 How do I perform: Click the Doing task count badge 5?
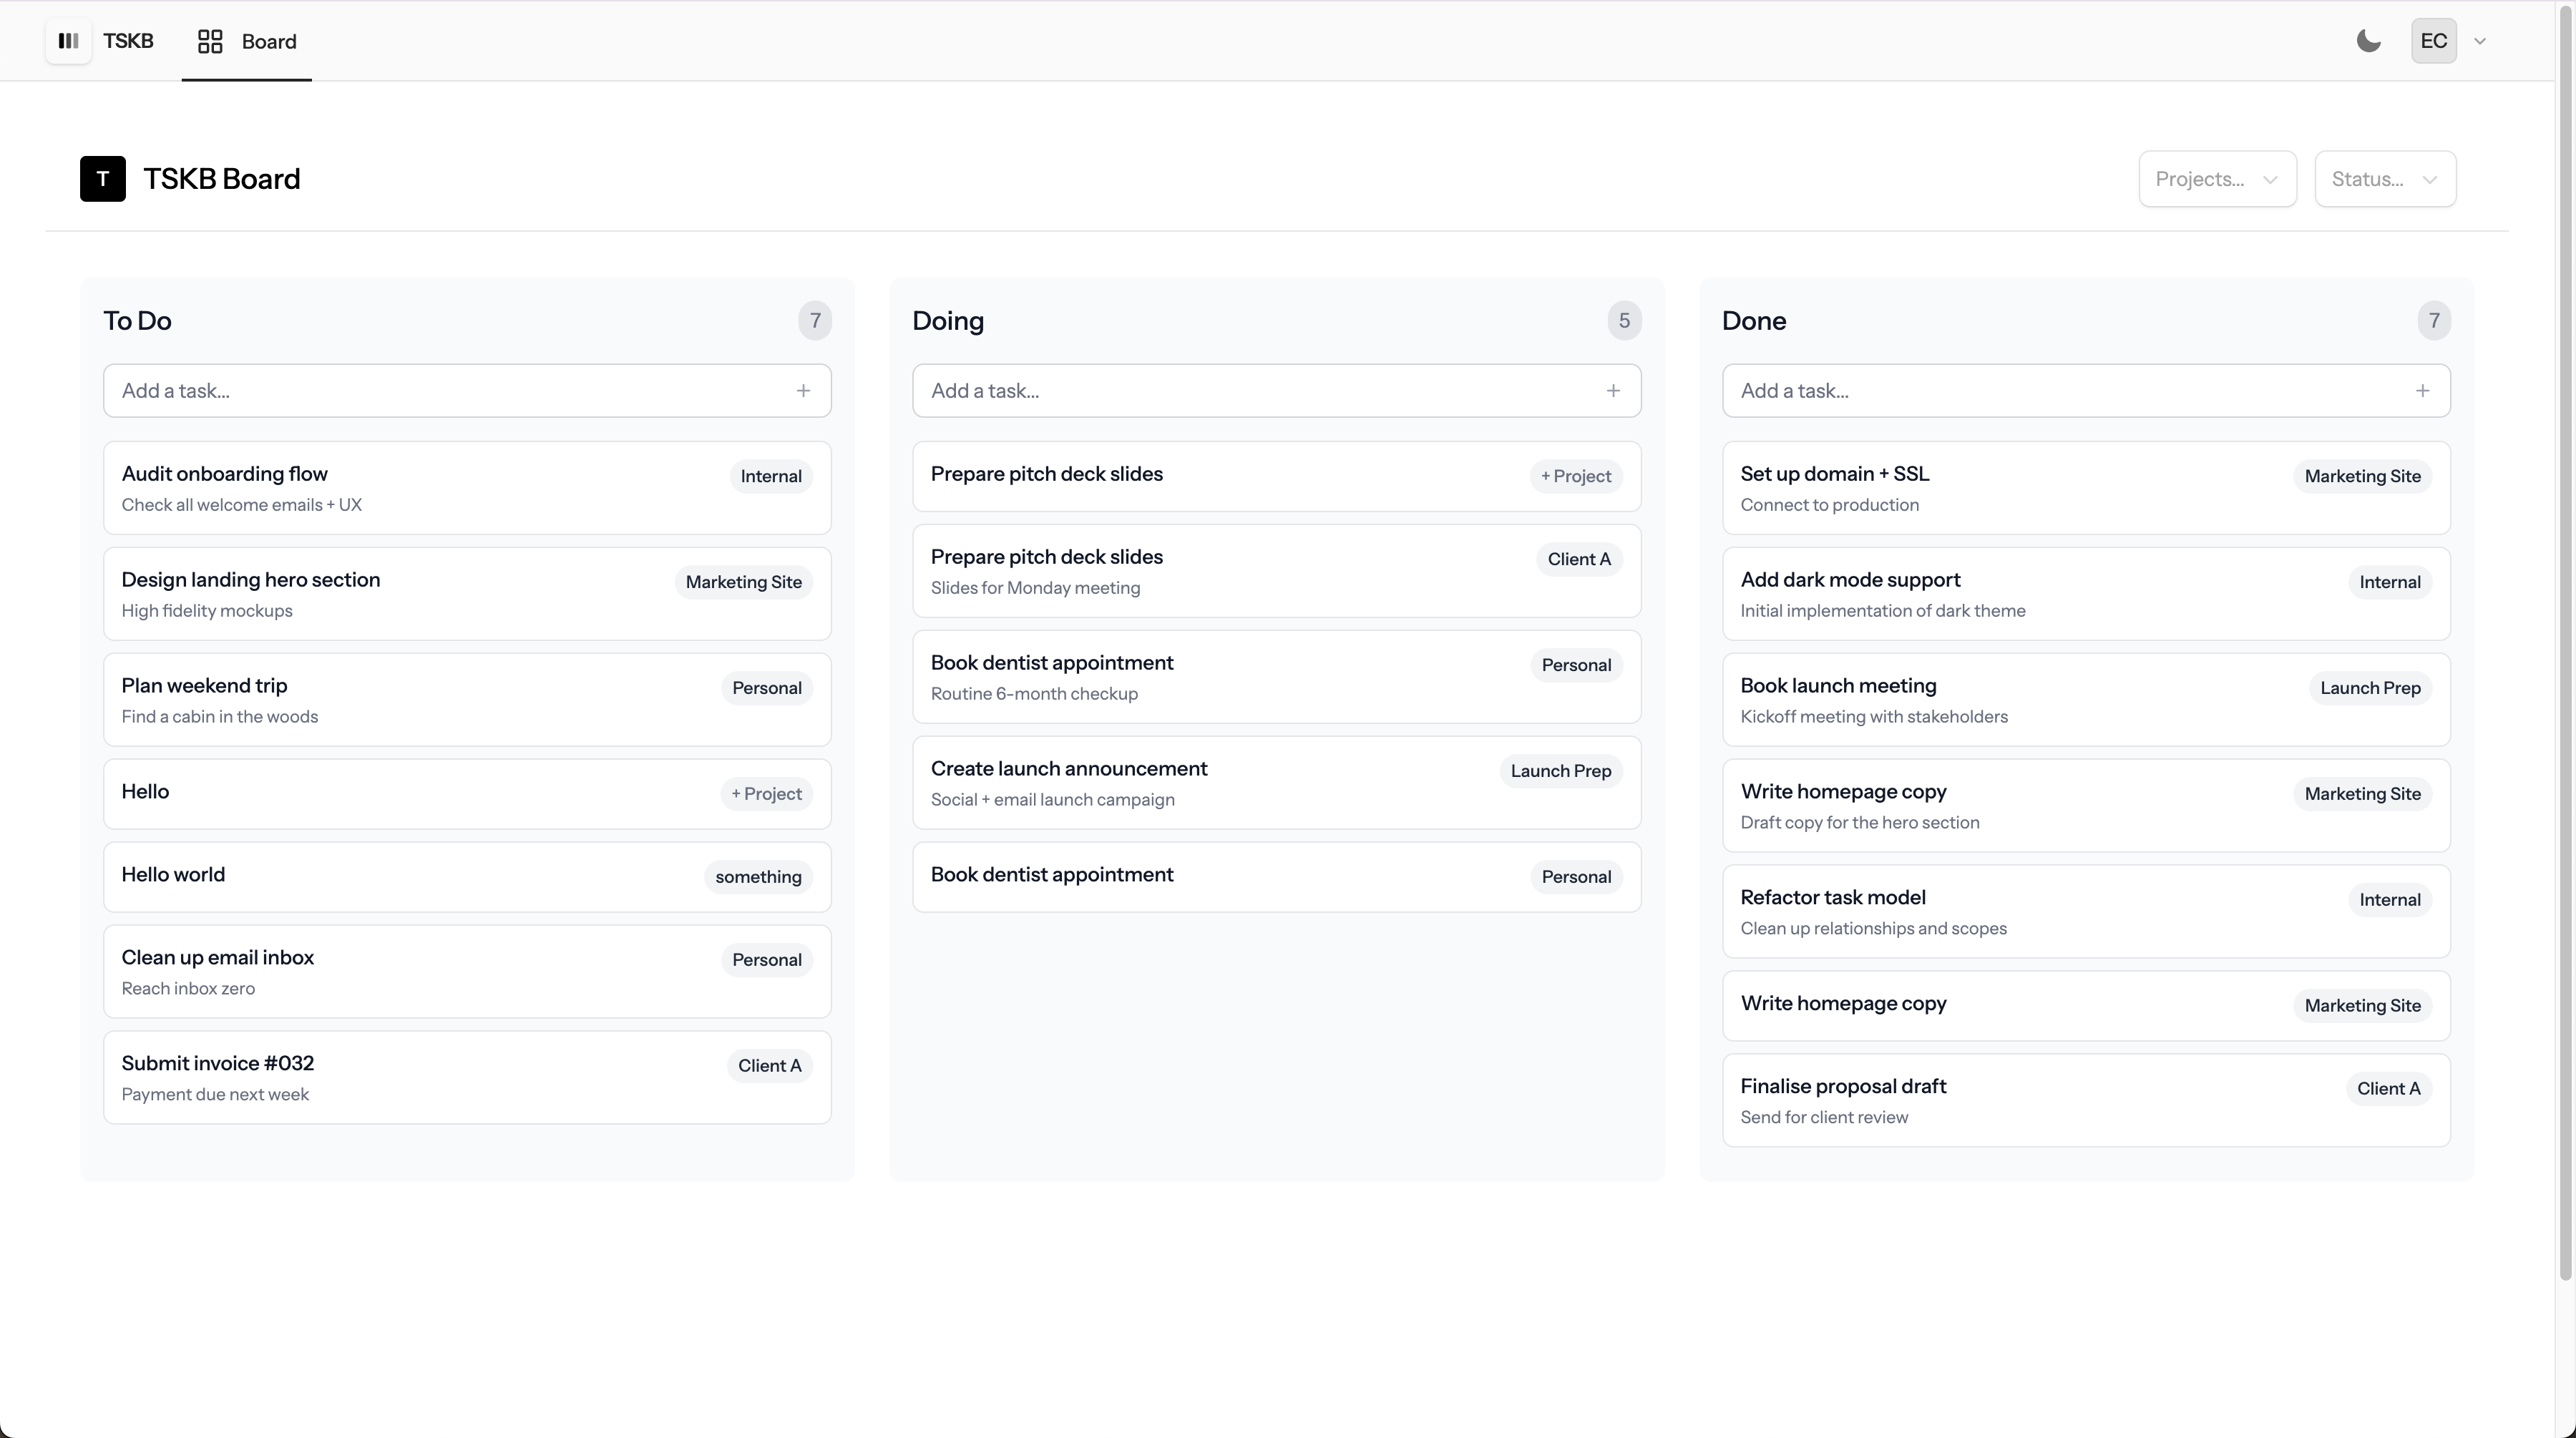pyautogui.click(x=1624, y=321)
